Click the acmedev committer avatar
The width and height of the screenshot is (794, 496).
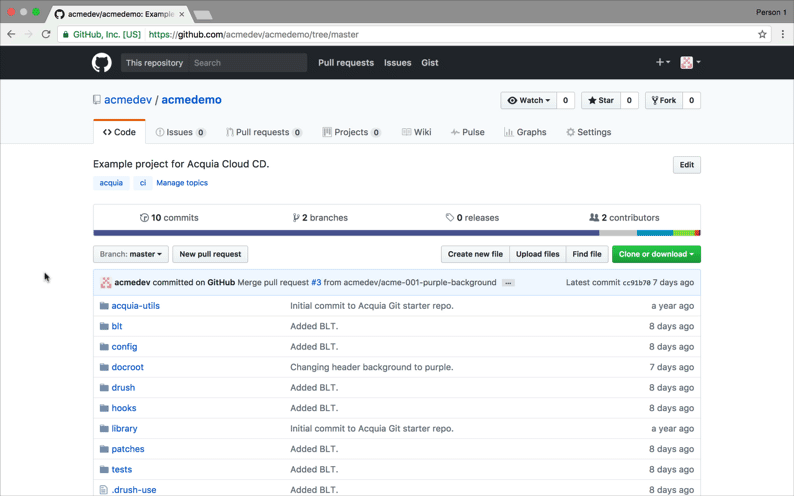tap(105, 283)
